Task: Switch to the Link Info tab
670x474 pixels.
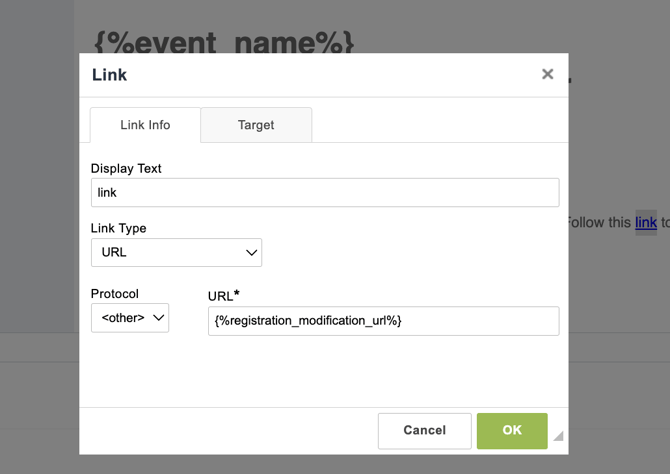Action: pos(145,125)
